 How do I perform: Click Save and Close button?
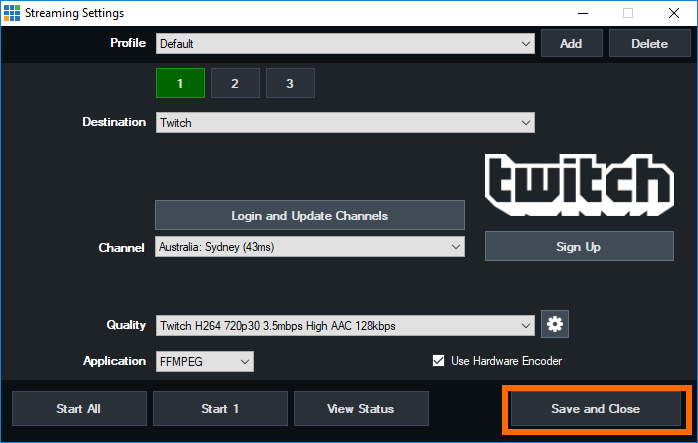pyautogui.click(x=595, y=409)
